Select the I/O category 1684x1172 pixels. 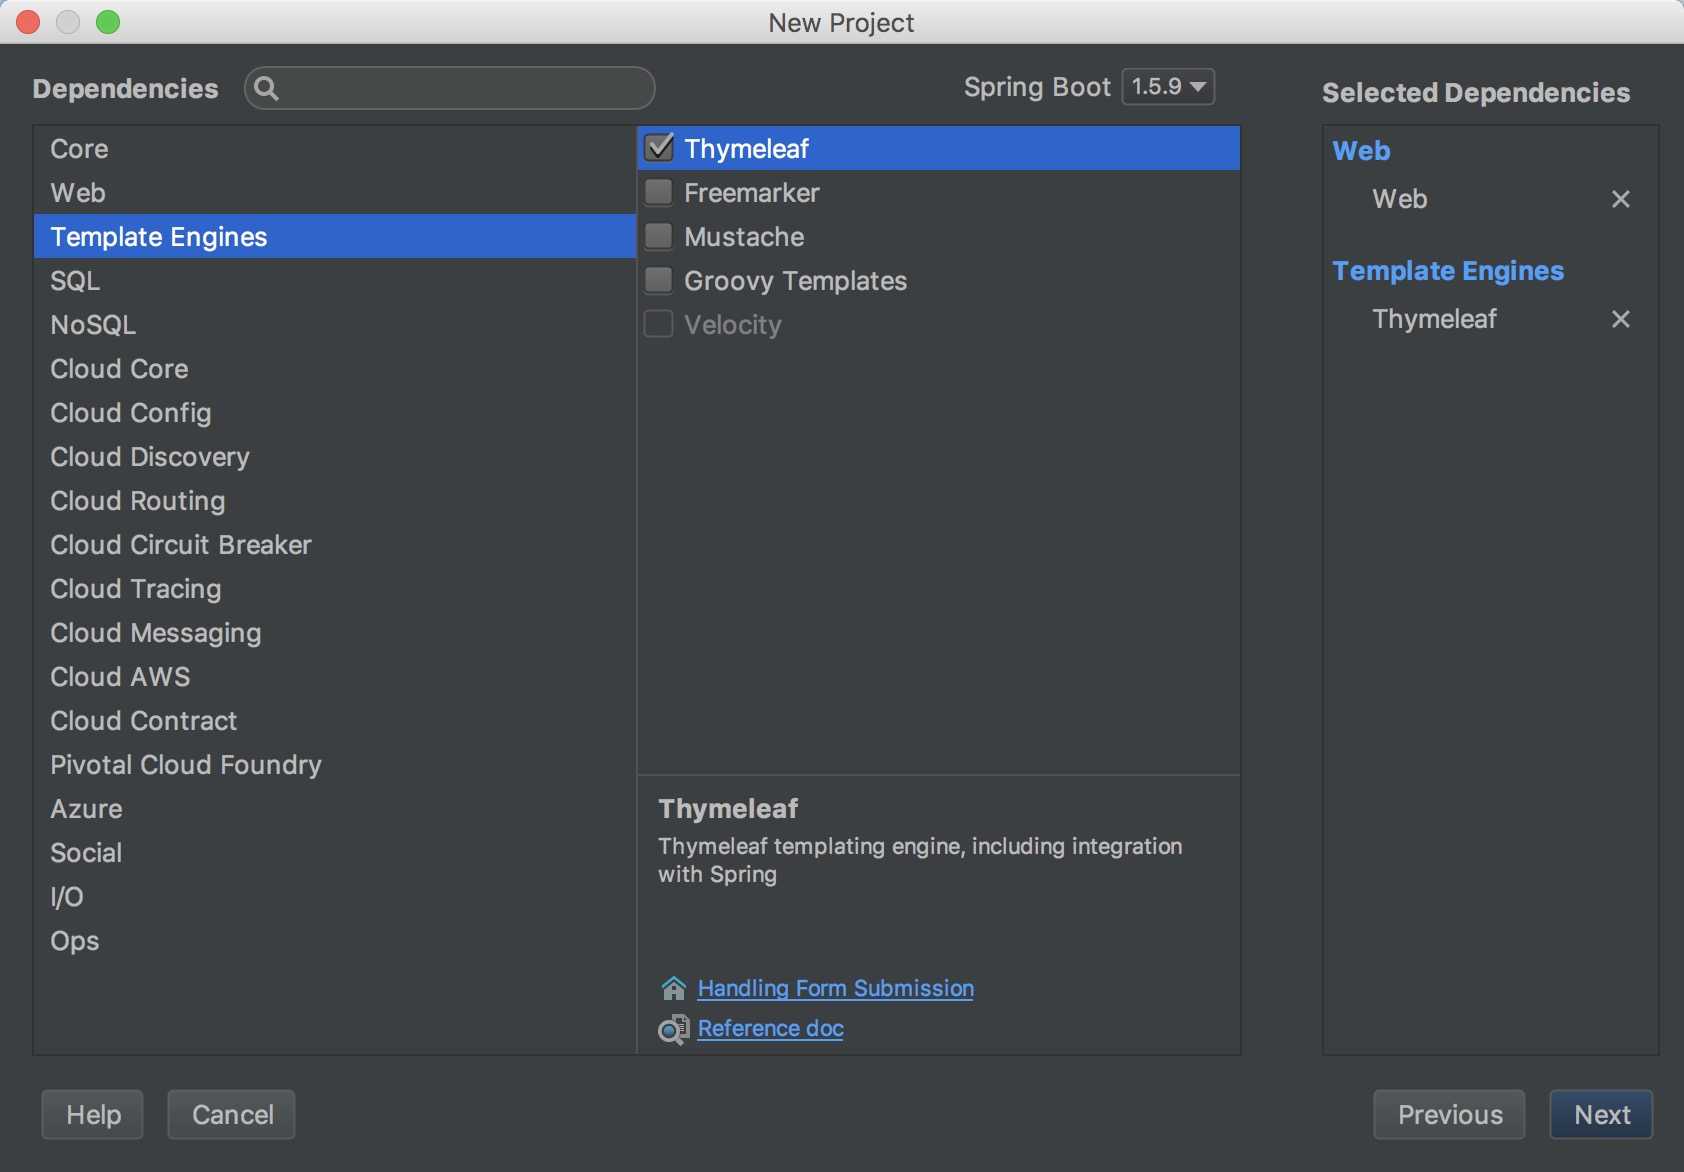(335, 896)
